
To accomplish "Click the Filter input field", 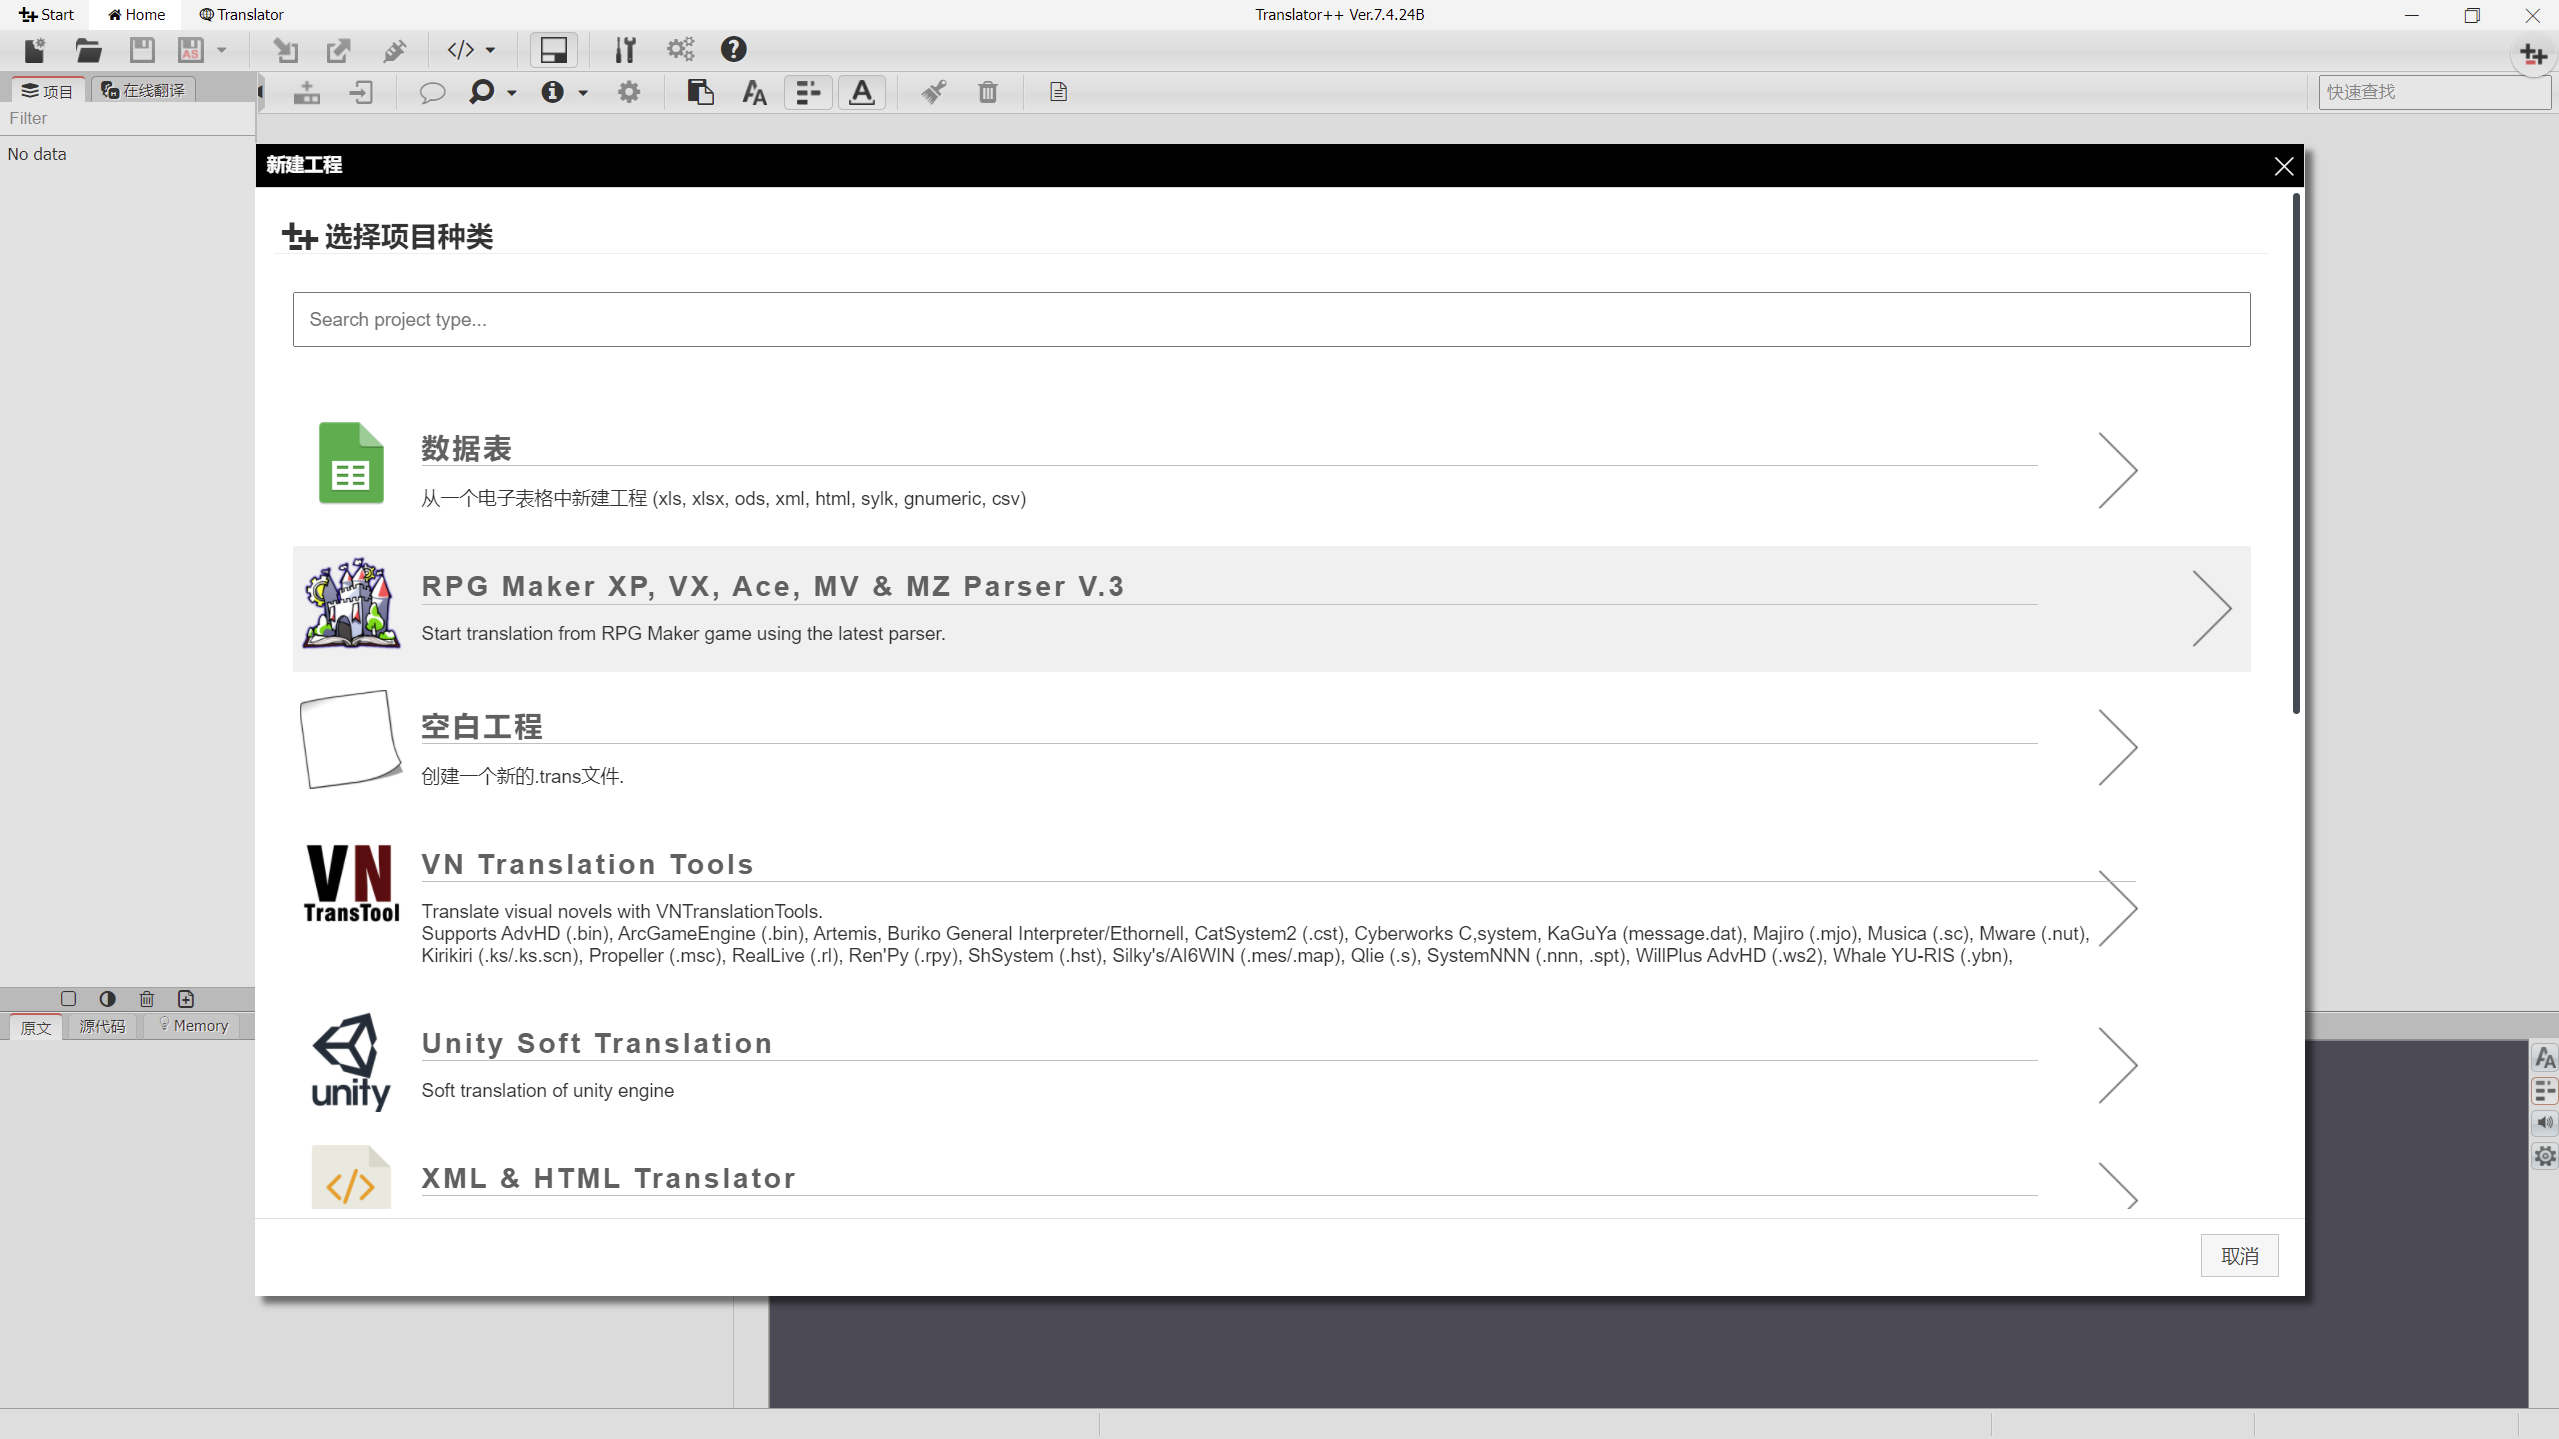I will 127,118.
